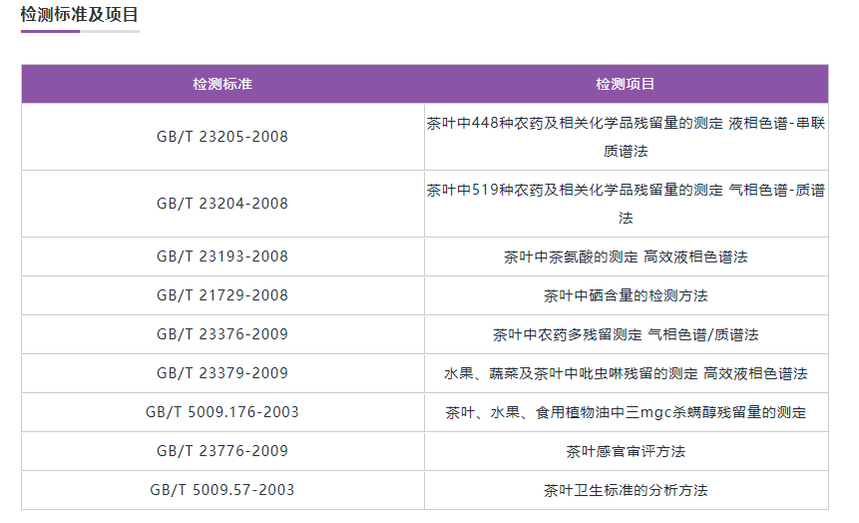
Task: Select the GB/T 21729-2008 cell
Action: coord(222,295)
